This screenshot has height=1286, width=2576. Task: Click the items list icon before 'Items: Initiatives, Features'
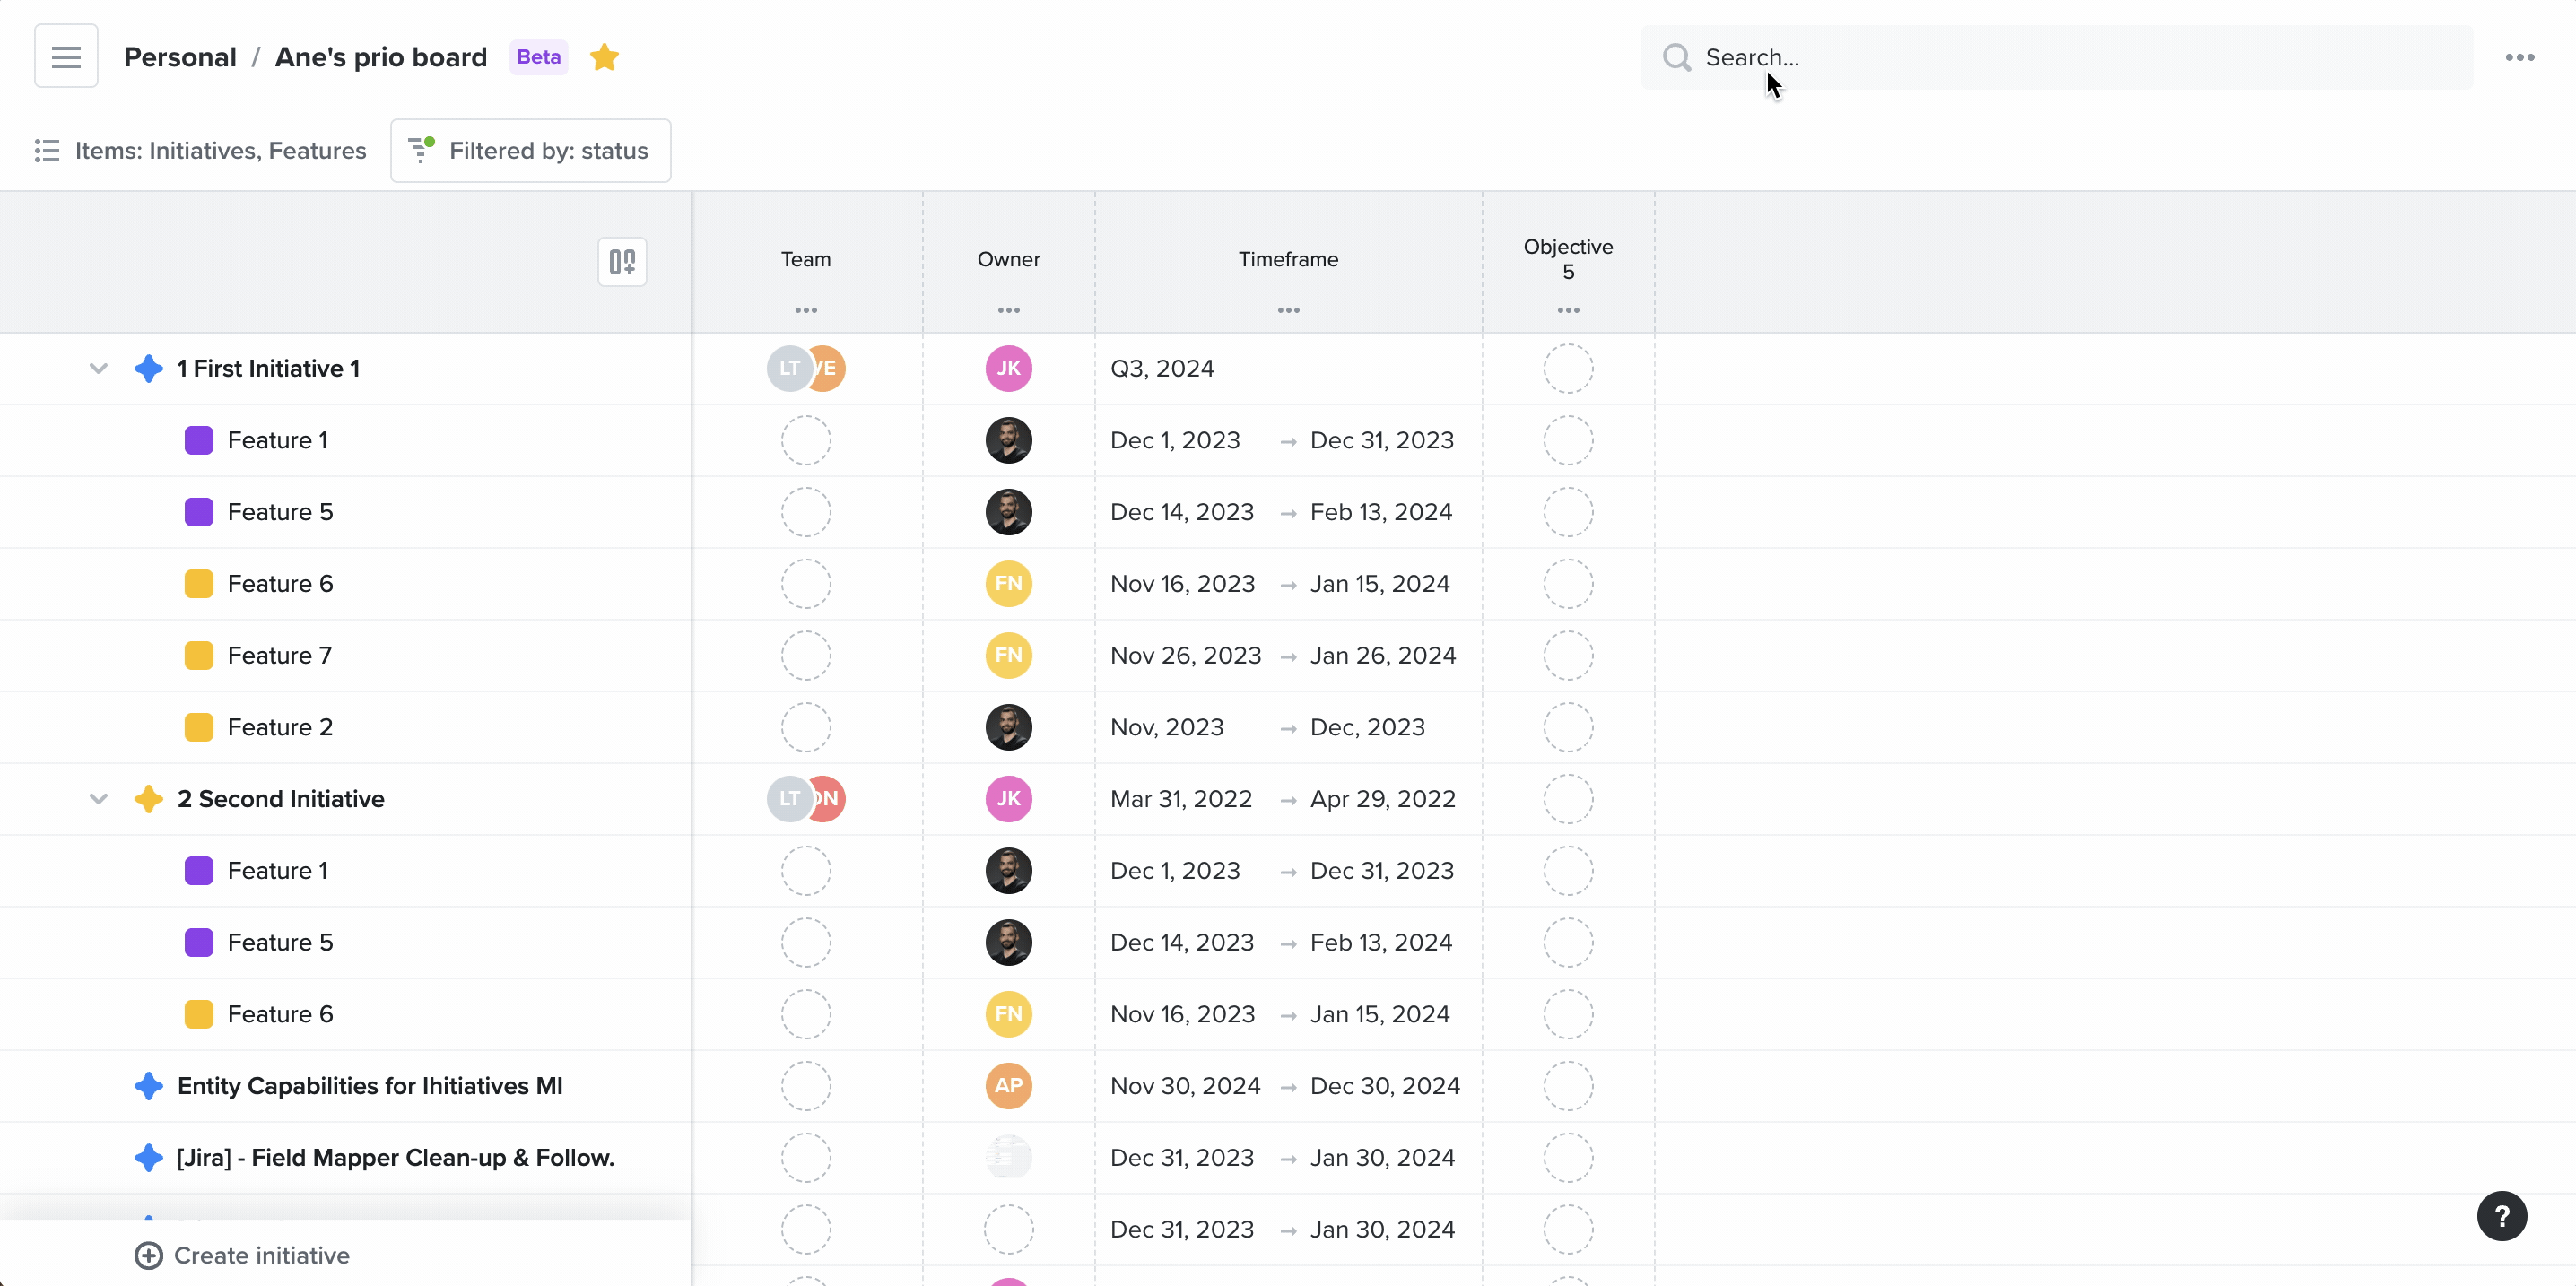tap(45, 150)
